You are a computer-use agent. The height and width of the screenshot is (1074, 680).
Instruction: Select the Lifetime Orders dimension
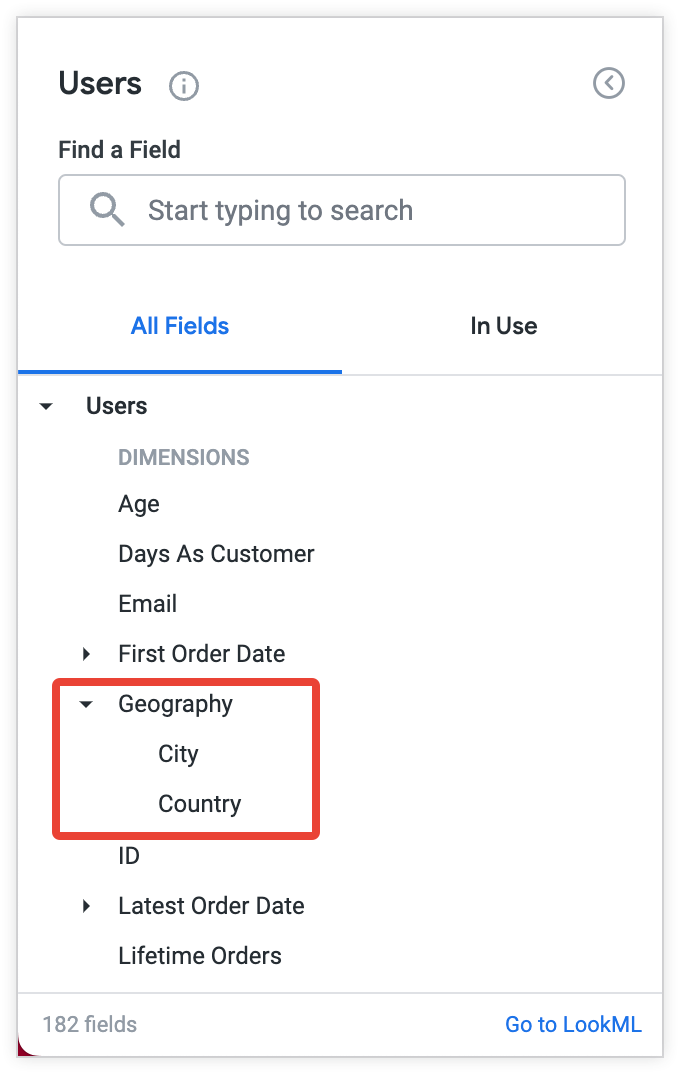[x=200, y=956]
